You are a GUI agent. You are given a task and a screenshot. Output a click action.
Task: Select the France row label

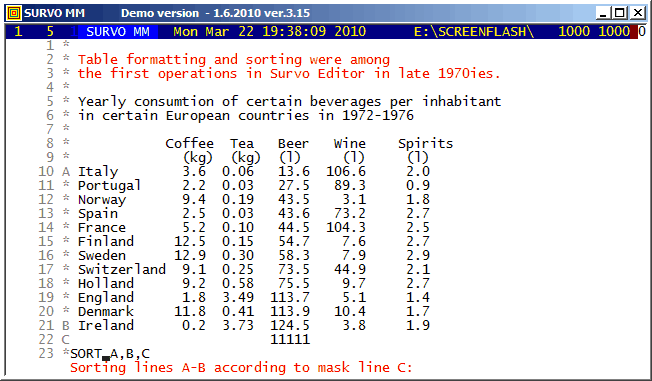coord(102,228)
